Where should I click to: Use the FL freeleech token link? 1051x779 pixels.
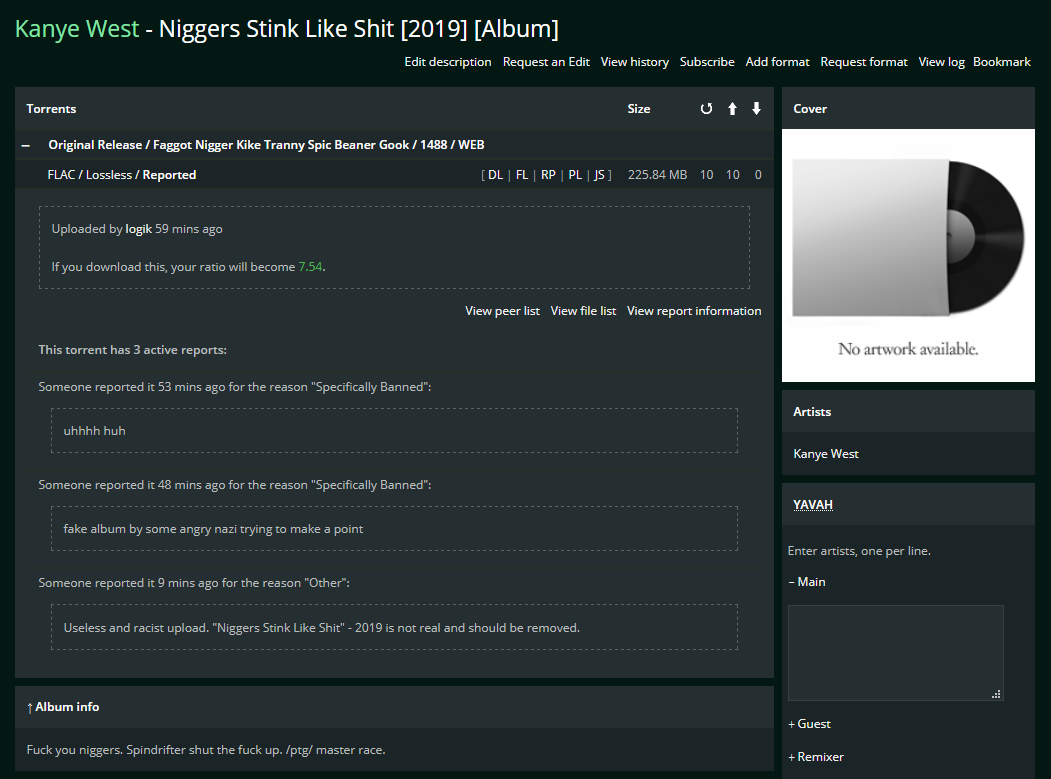click(522, 175)
